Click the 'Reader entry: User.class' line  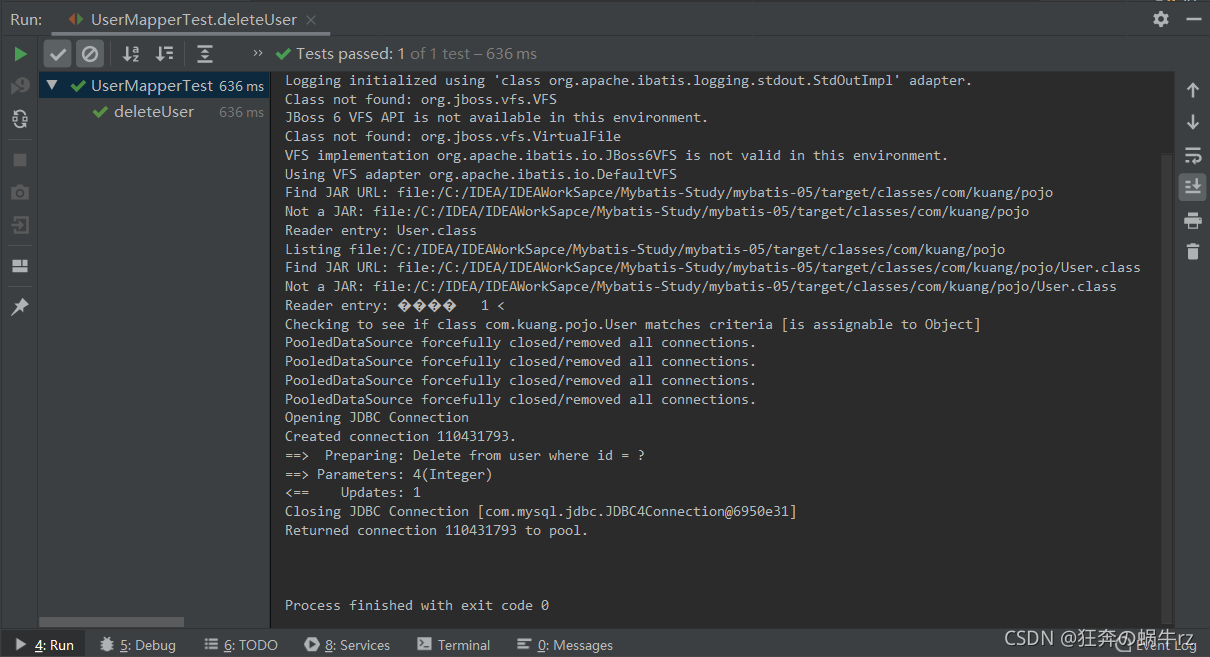tap(381, 230)
